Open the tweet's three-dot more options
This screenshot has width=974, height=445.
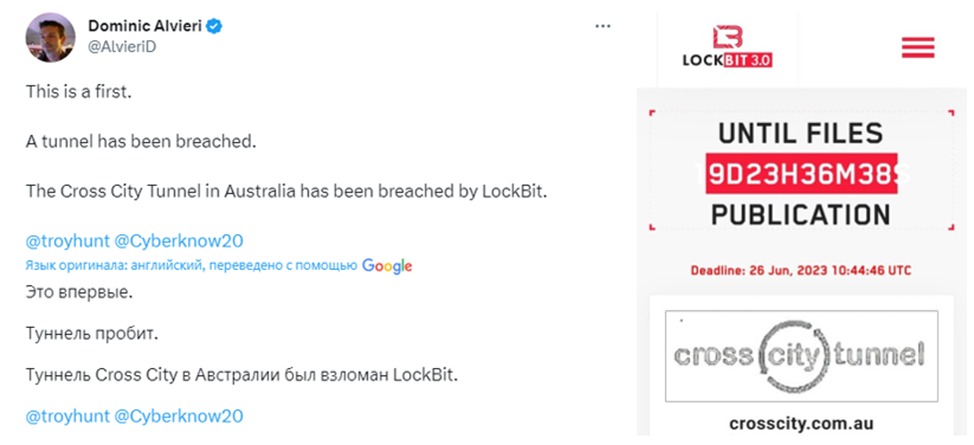[x=602, y=25]
